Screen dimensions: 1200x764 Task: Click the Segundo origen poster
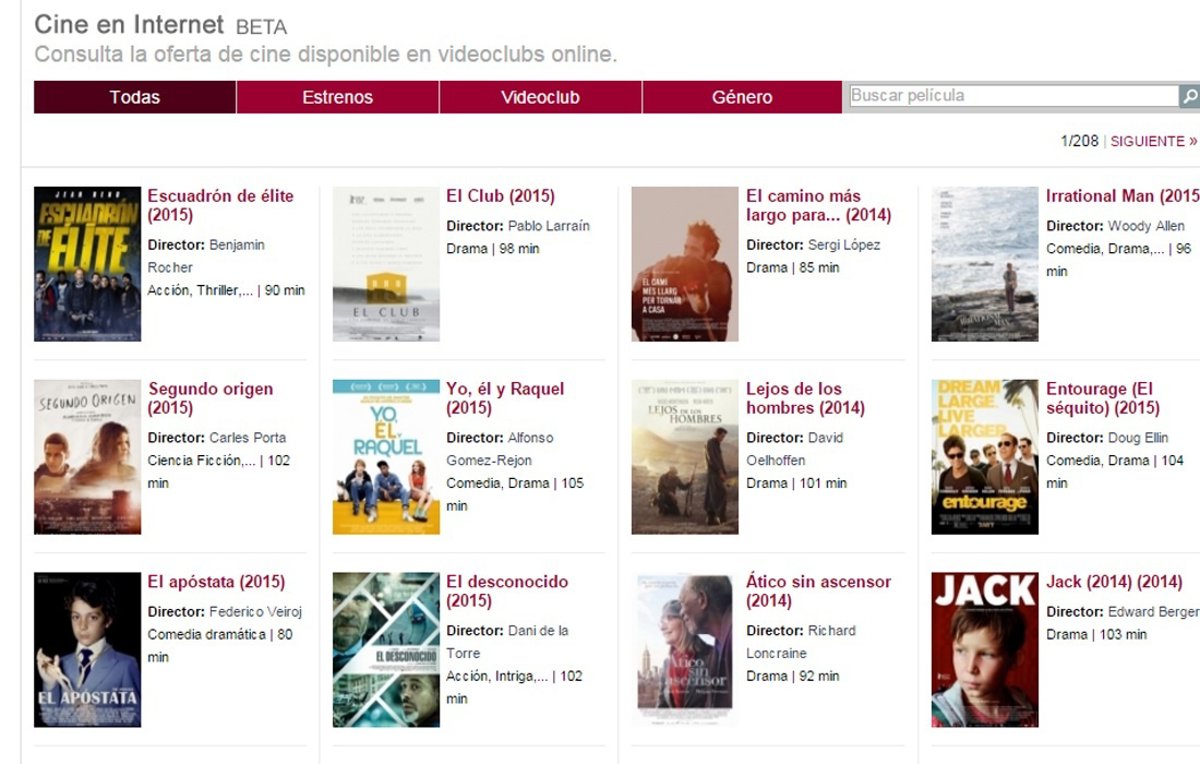(87, 457)
